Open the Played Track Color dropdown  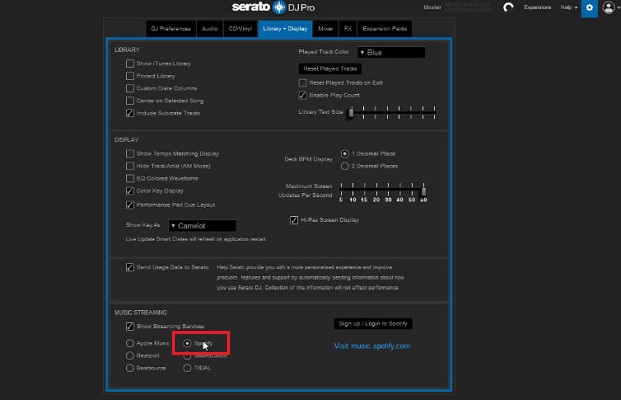(x=391, y=52)
